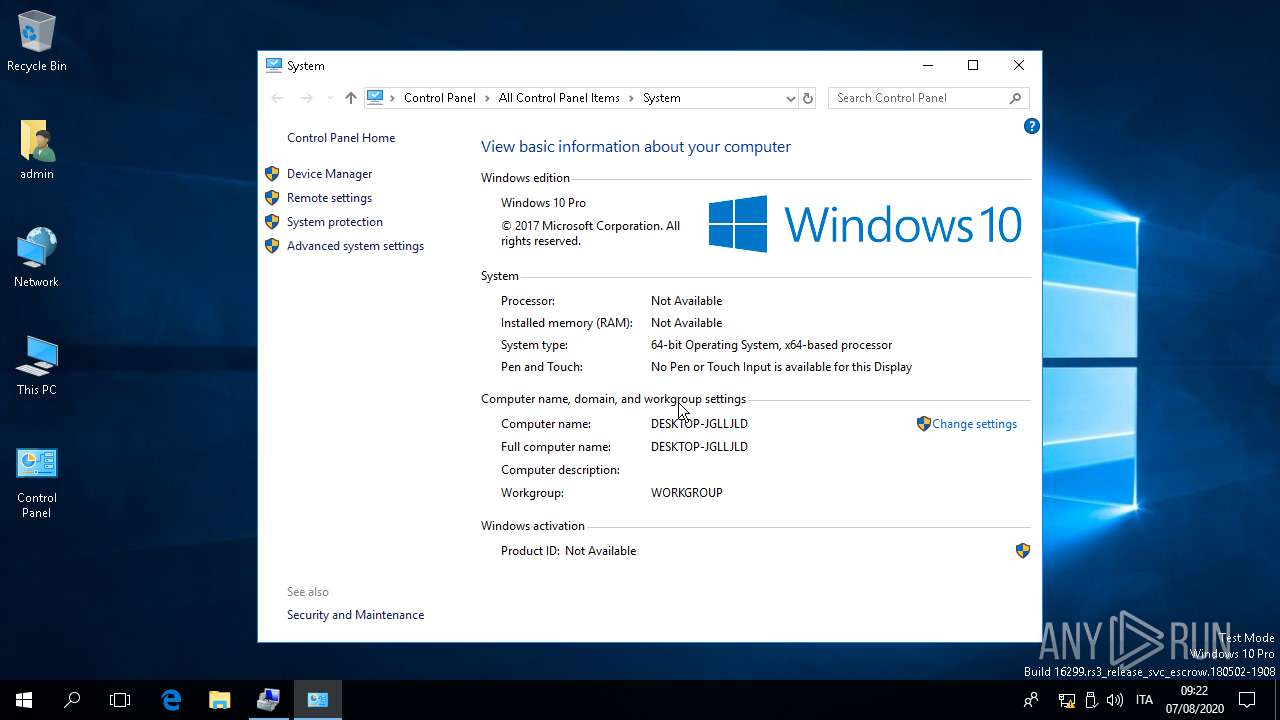Open File Explorer from taskbar

click(219, 700)
